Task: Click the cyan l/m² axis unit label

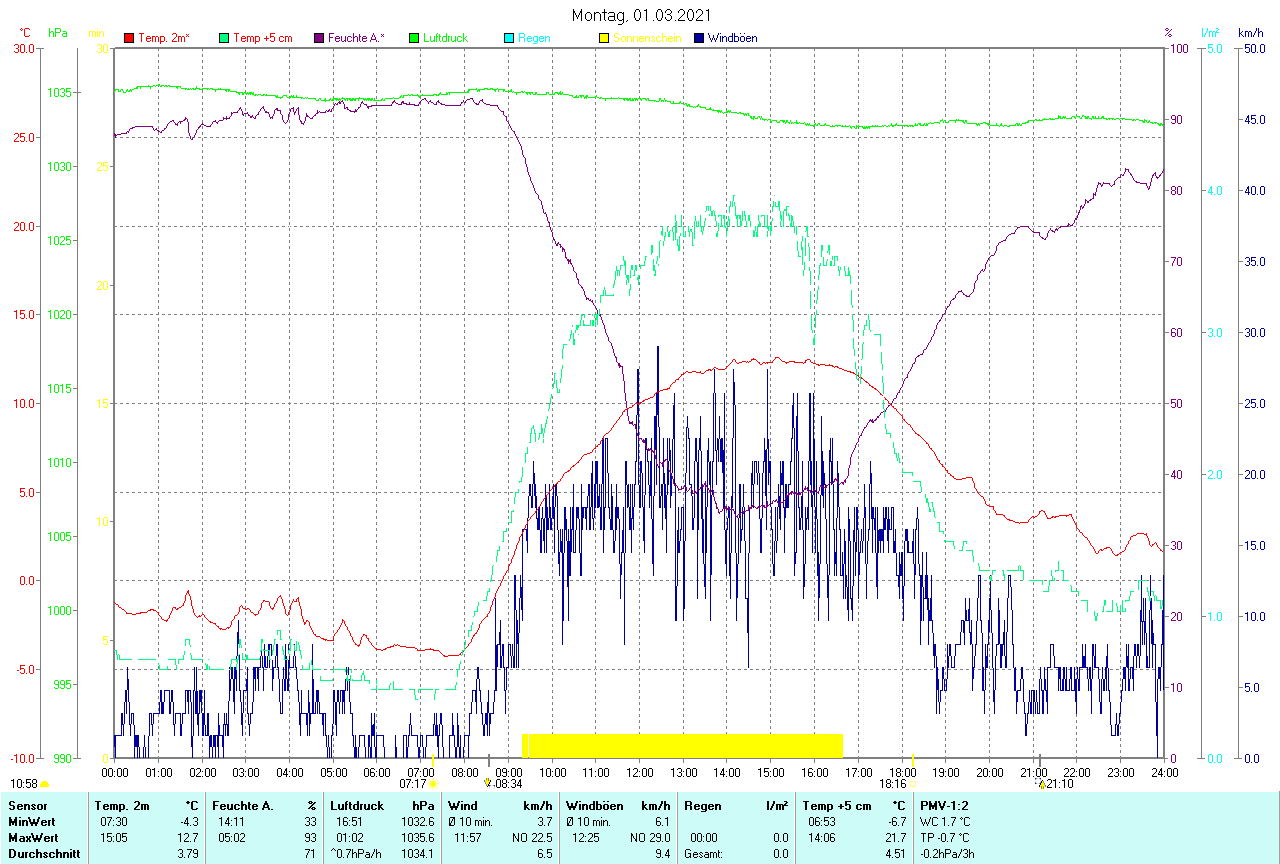Action: coord(1210,32)
